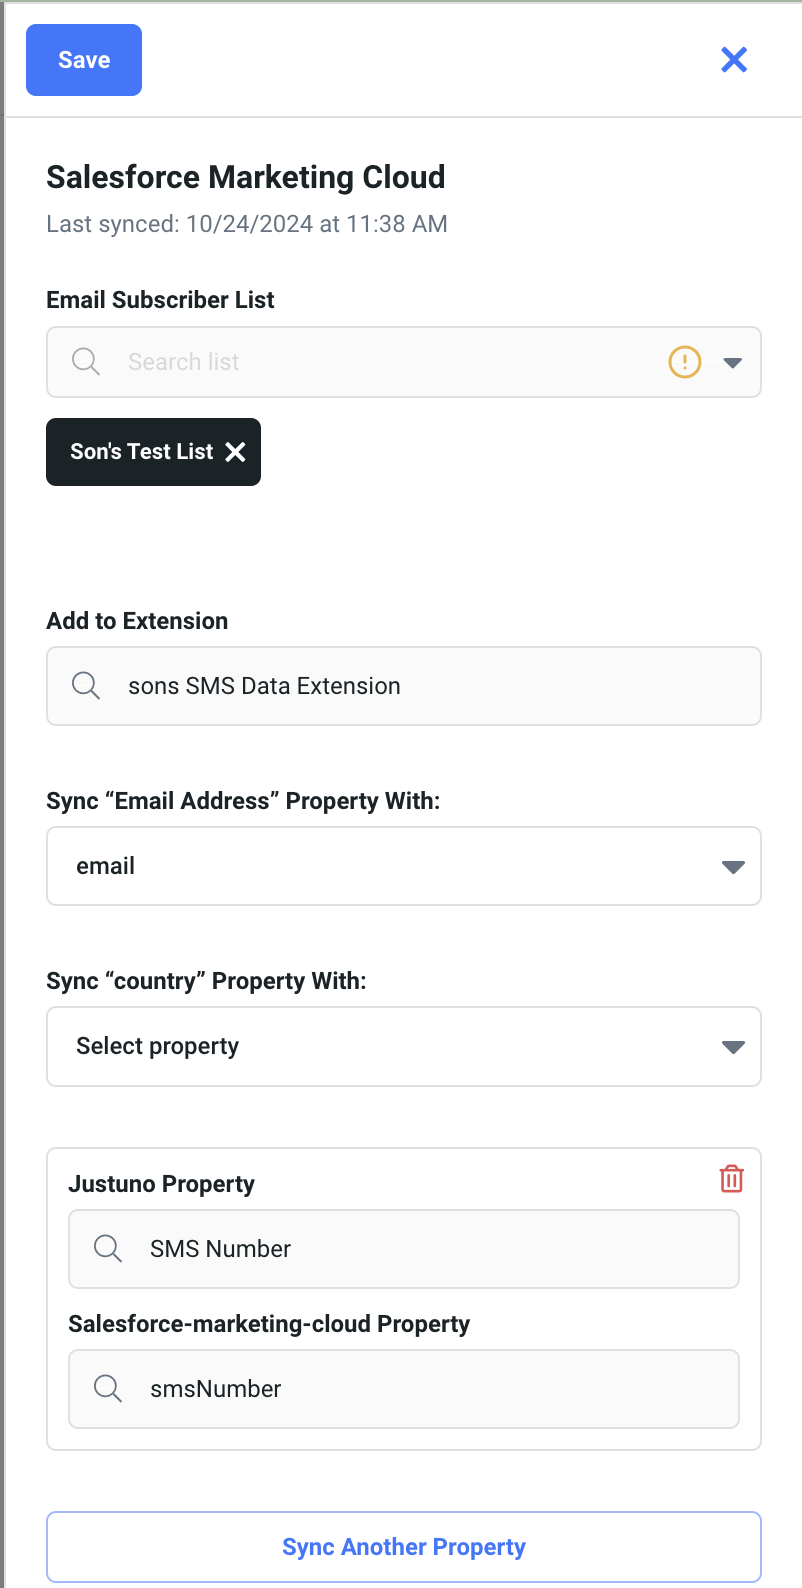
Task: Edit the Salesforce property smsNumber field
Action: 430,1389
